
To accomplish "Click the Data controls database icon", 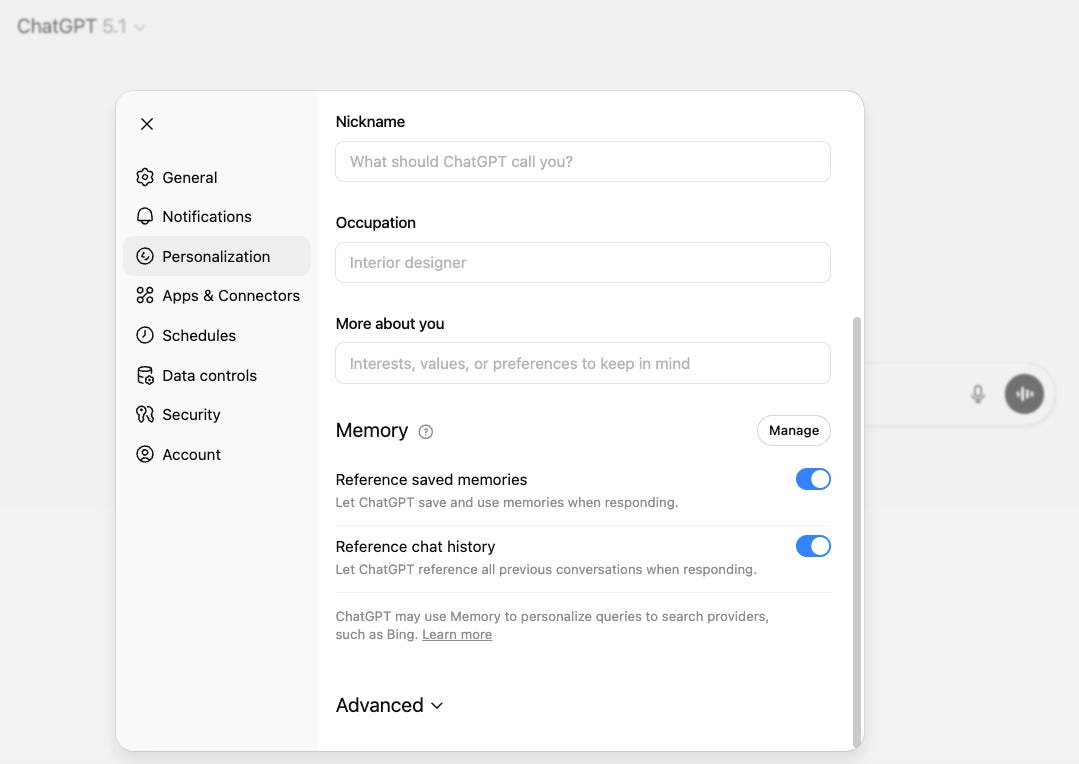I will (x=145, y=375).
